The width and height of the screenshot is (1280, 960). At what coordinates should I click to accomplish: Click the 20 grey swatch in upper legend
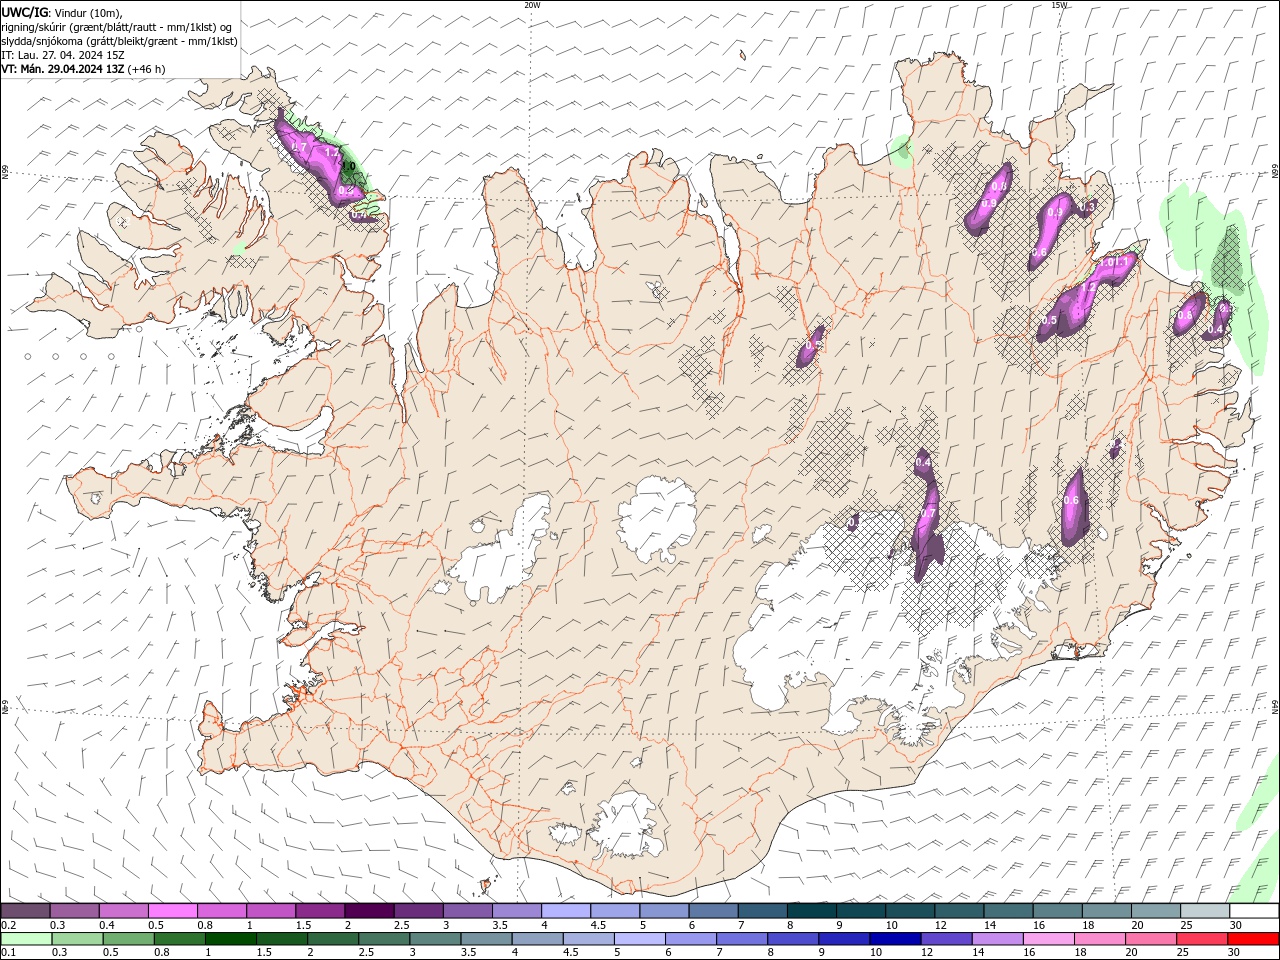[x=1154, y=911]
